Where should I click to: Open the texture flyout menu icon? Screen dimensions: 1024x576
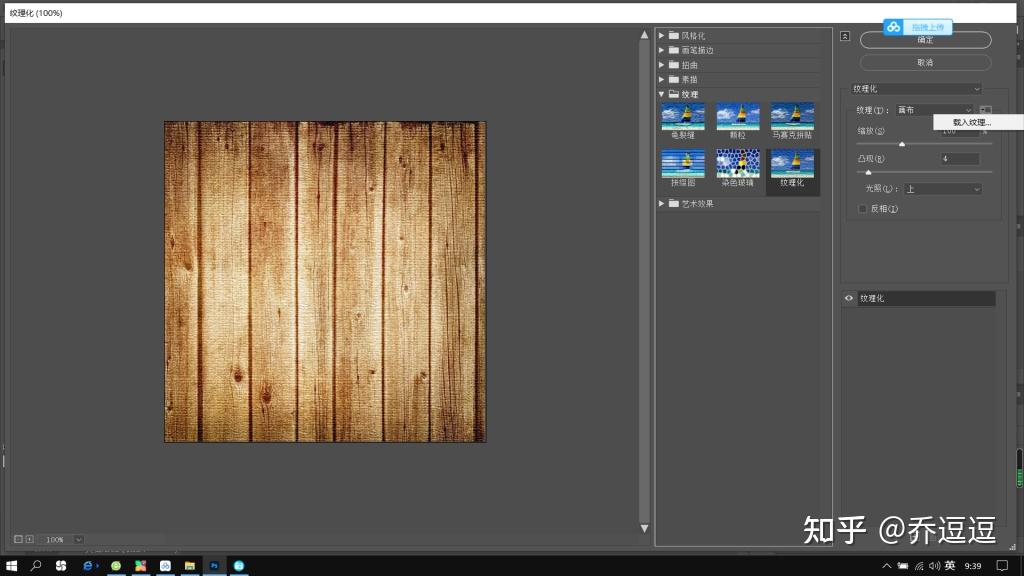coord(985,110)
